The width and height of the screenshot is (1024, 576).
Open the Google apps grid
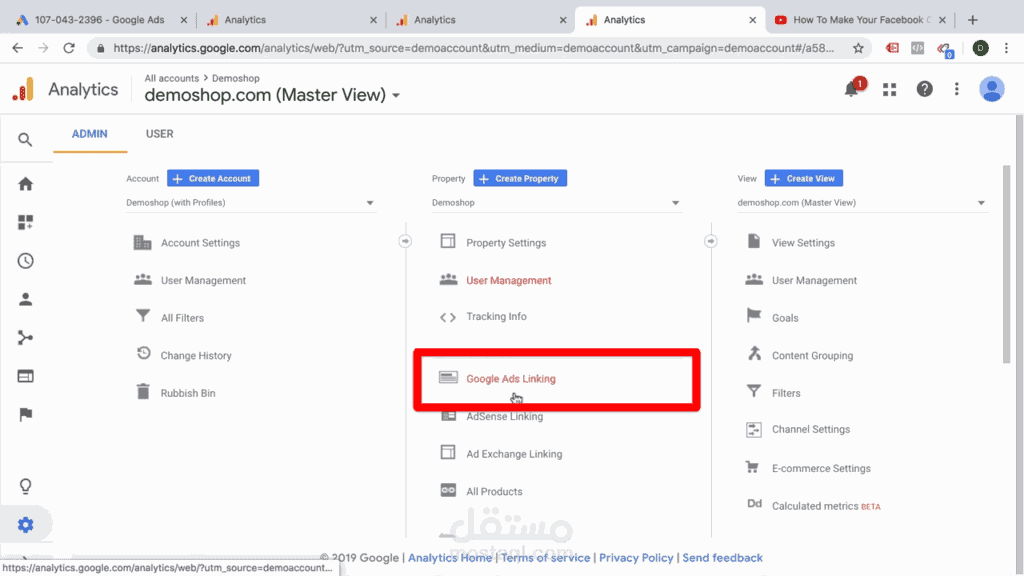pos(889,88)
